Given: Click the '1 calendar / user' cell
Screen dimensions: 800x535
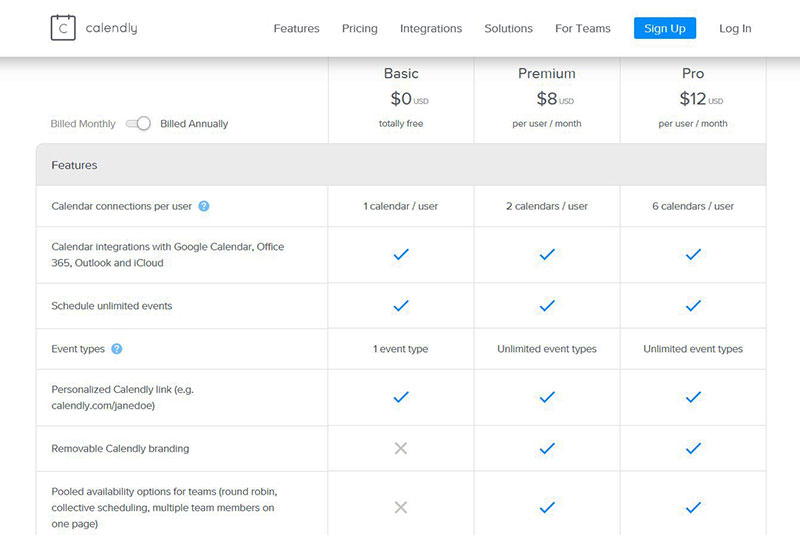Looking at the screenshot, I should point(401,206).
